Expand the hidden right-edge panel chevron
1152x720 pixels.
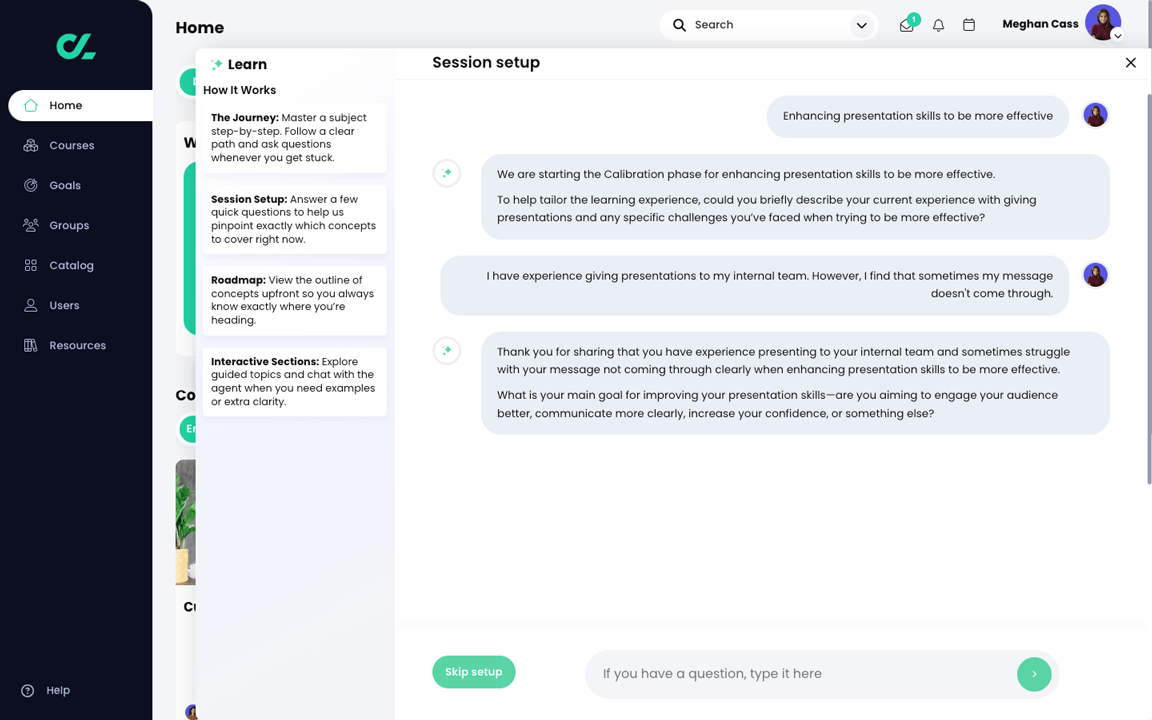click(x=1117, y=36)
